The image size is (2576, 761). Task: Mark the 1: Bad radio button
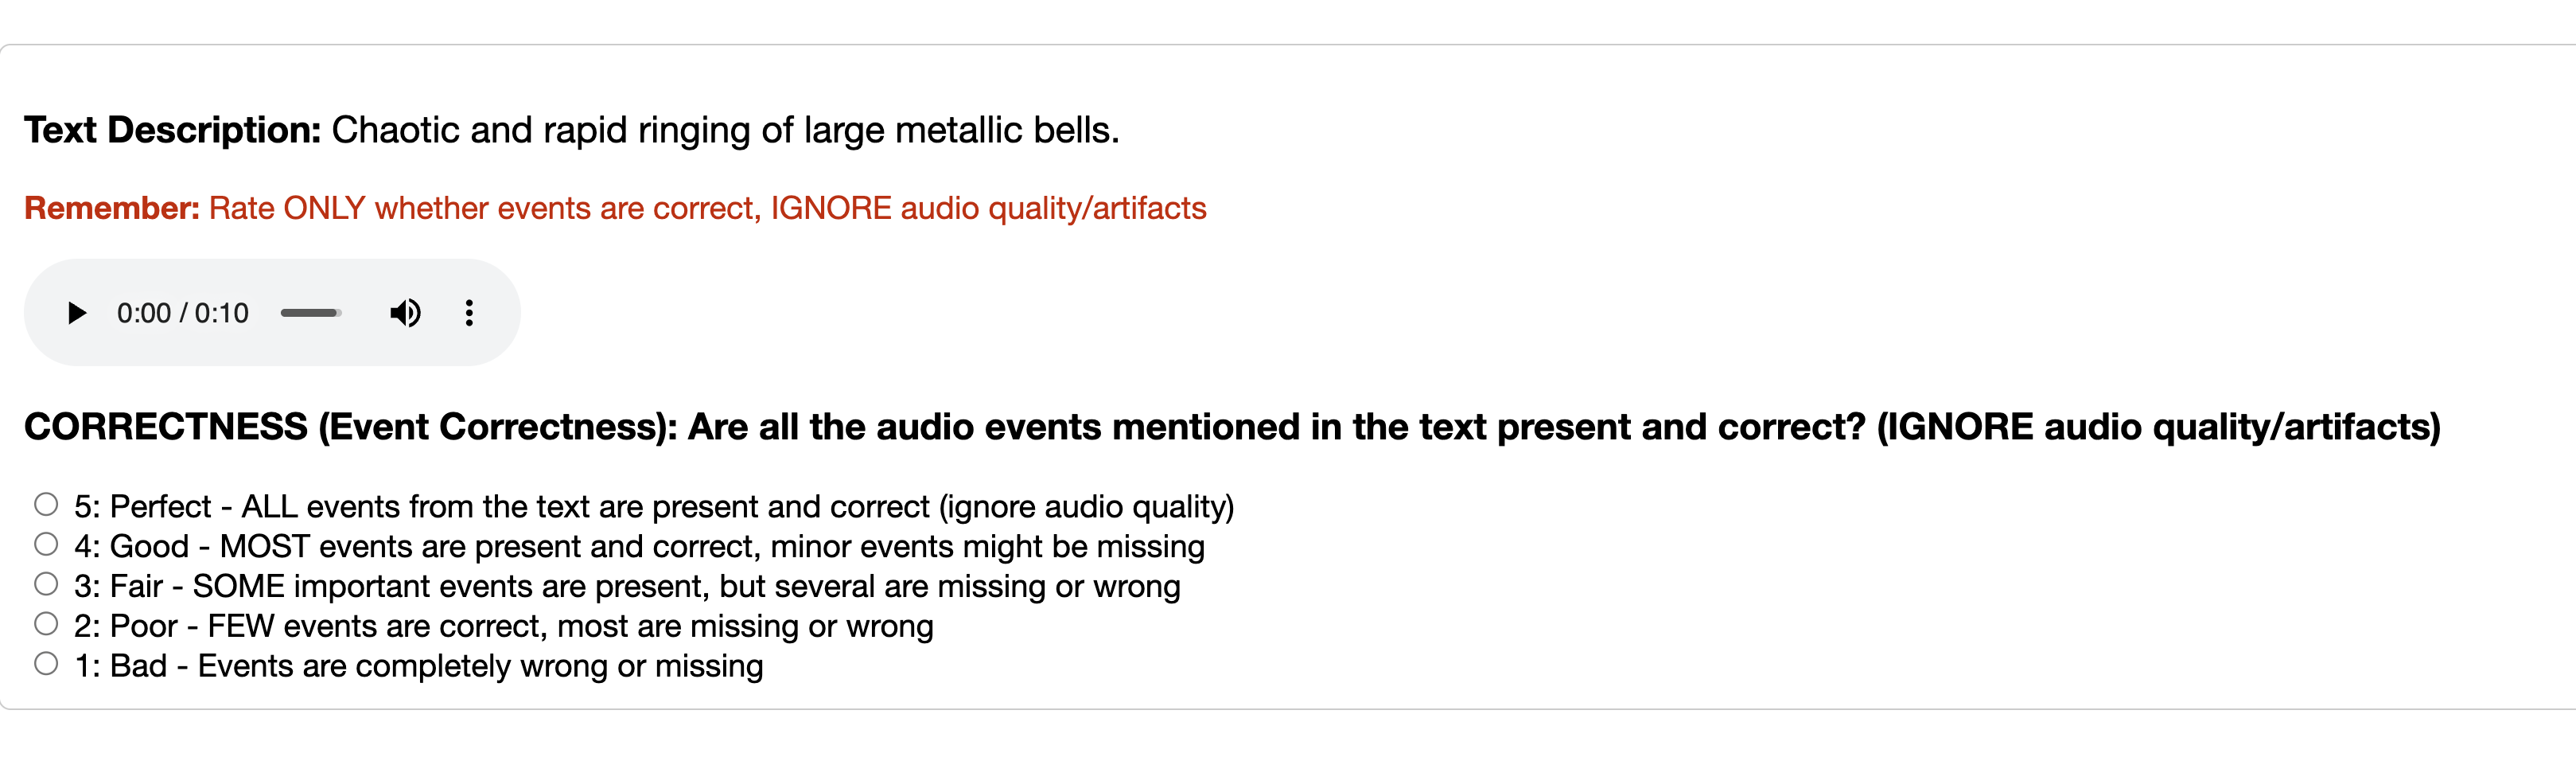click(46, 664)
